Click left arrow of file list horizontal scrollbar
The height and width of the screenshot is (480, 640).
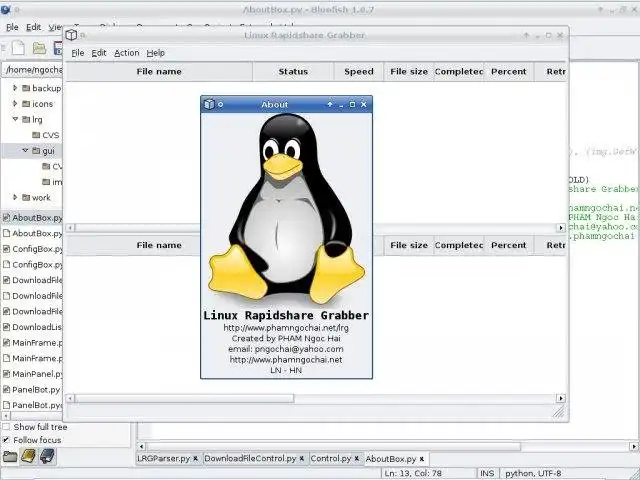tap(5, 416)
